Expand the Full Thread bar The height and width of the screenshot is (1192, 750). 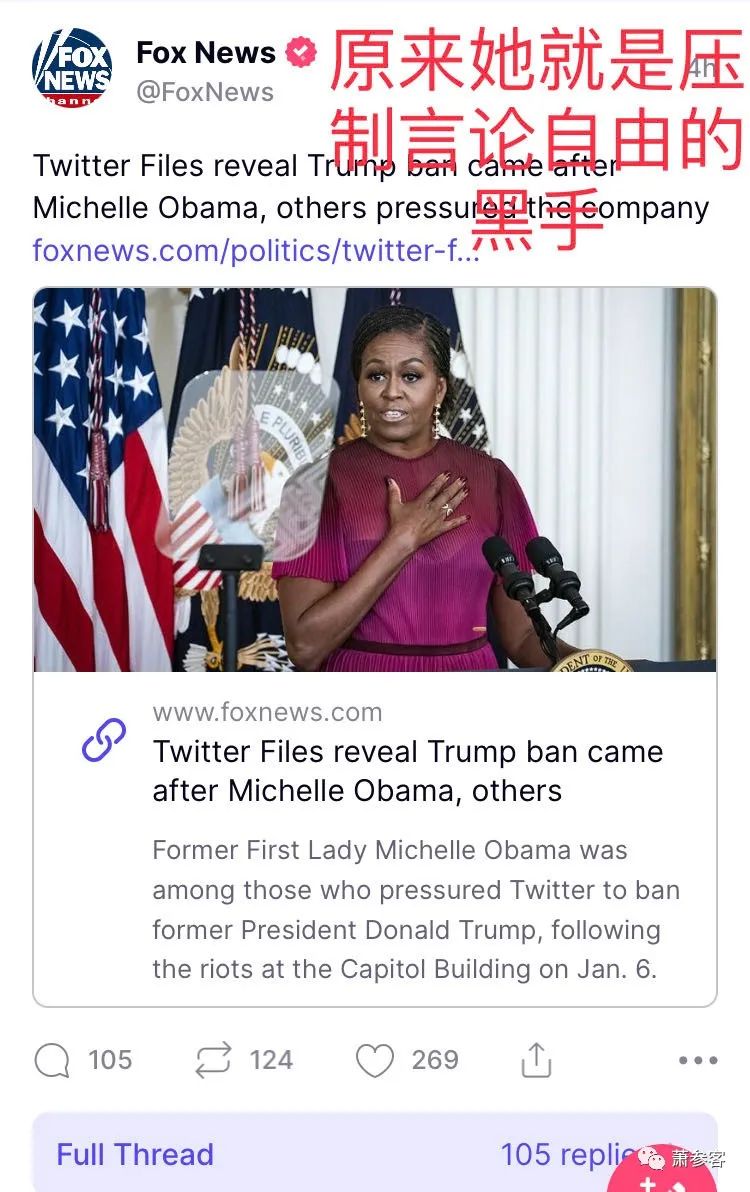(x=375, y=1152)
